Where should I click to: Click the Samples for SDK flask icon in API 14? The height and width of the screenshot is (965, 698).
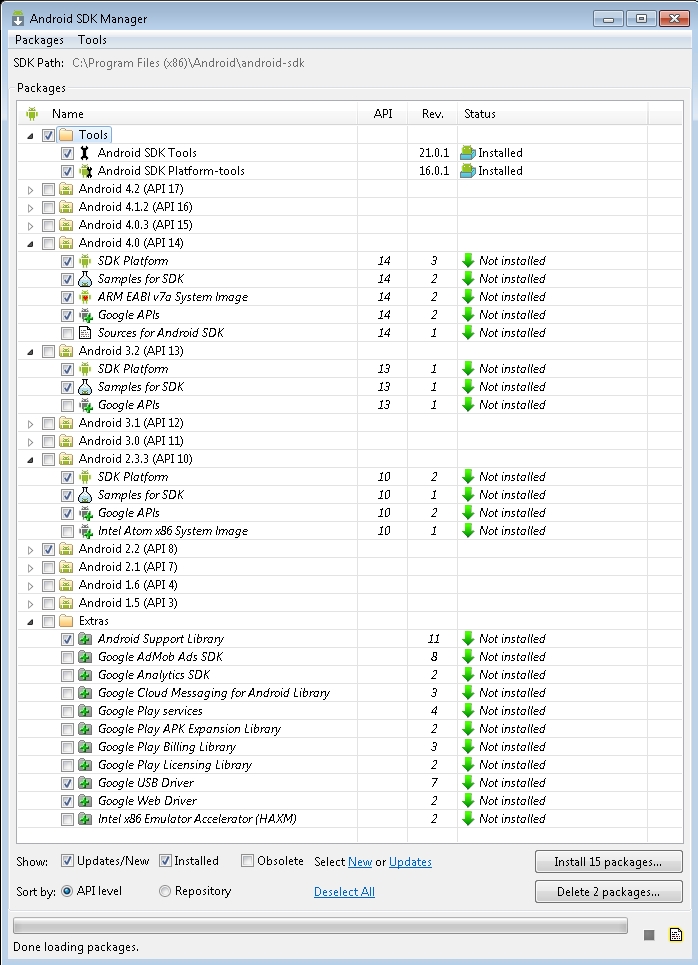tap(85, 279)
